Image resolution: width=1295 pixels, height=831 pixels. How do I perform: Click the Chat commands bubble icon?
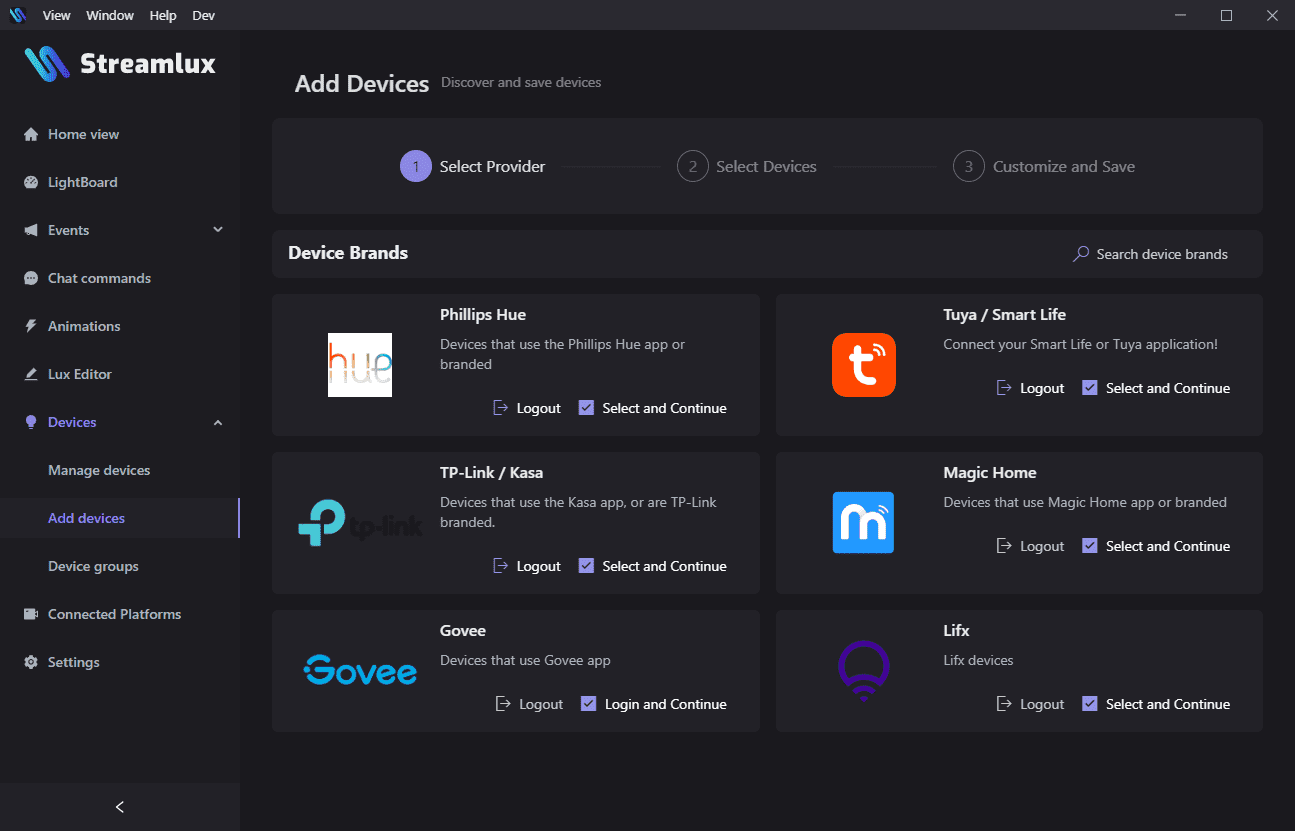[30, 279]
